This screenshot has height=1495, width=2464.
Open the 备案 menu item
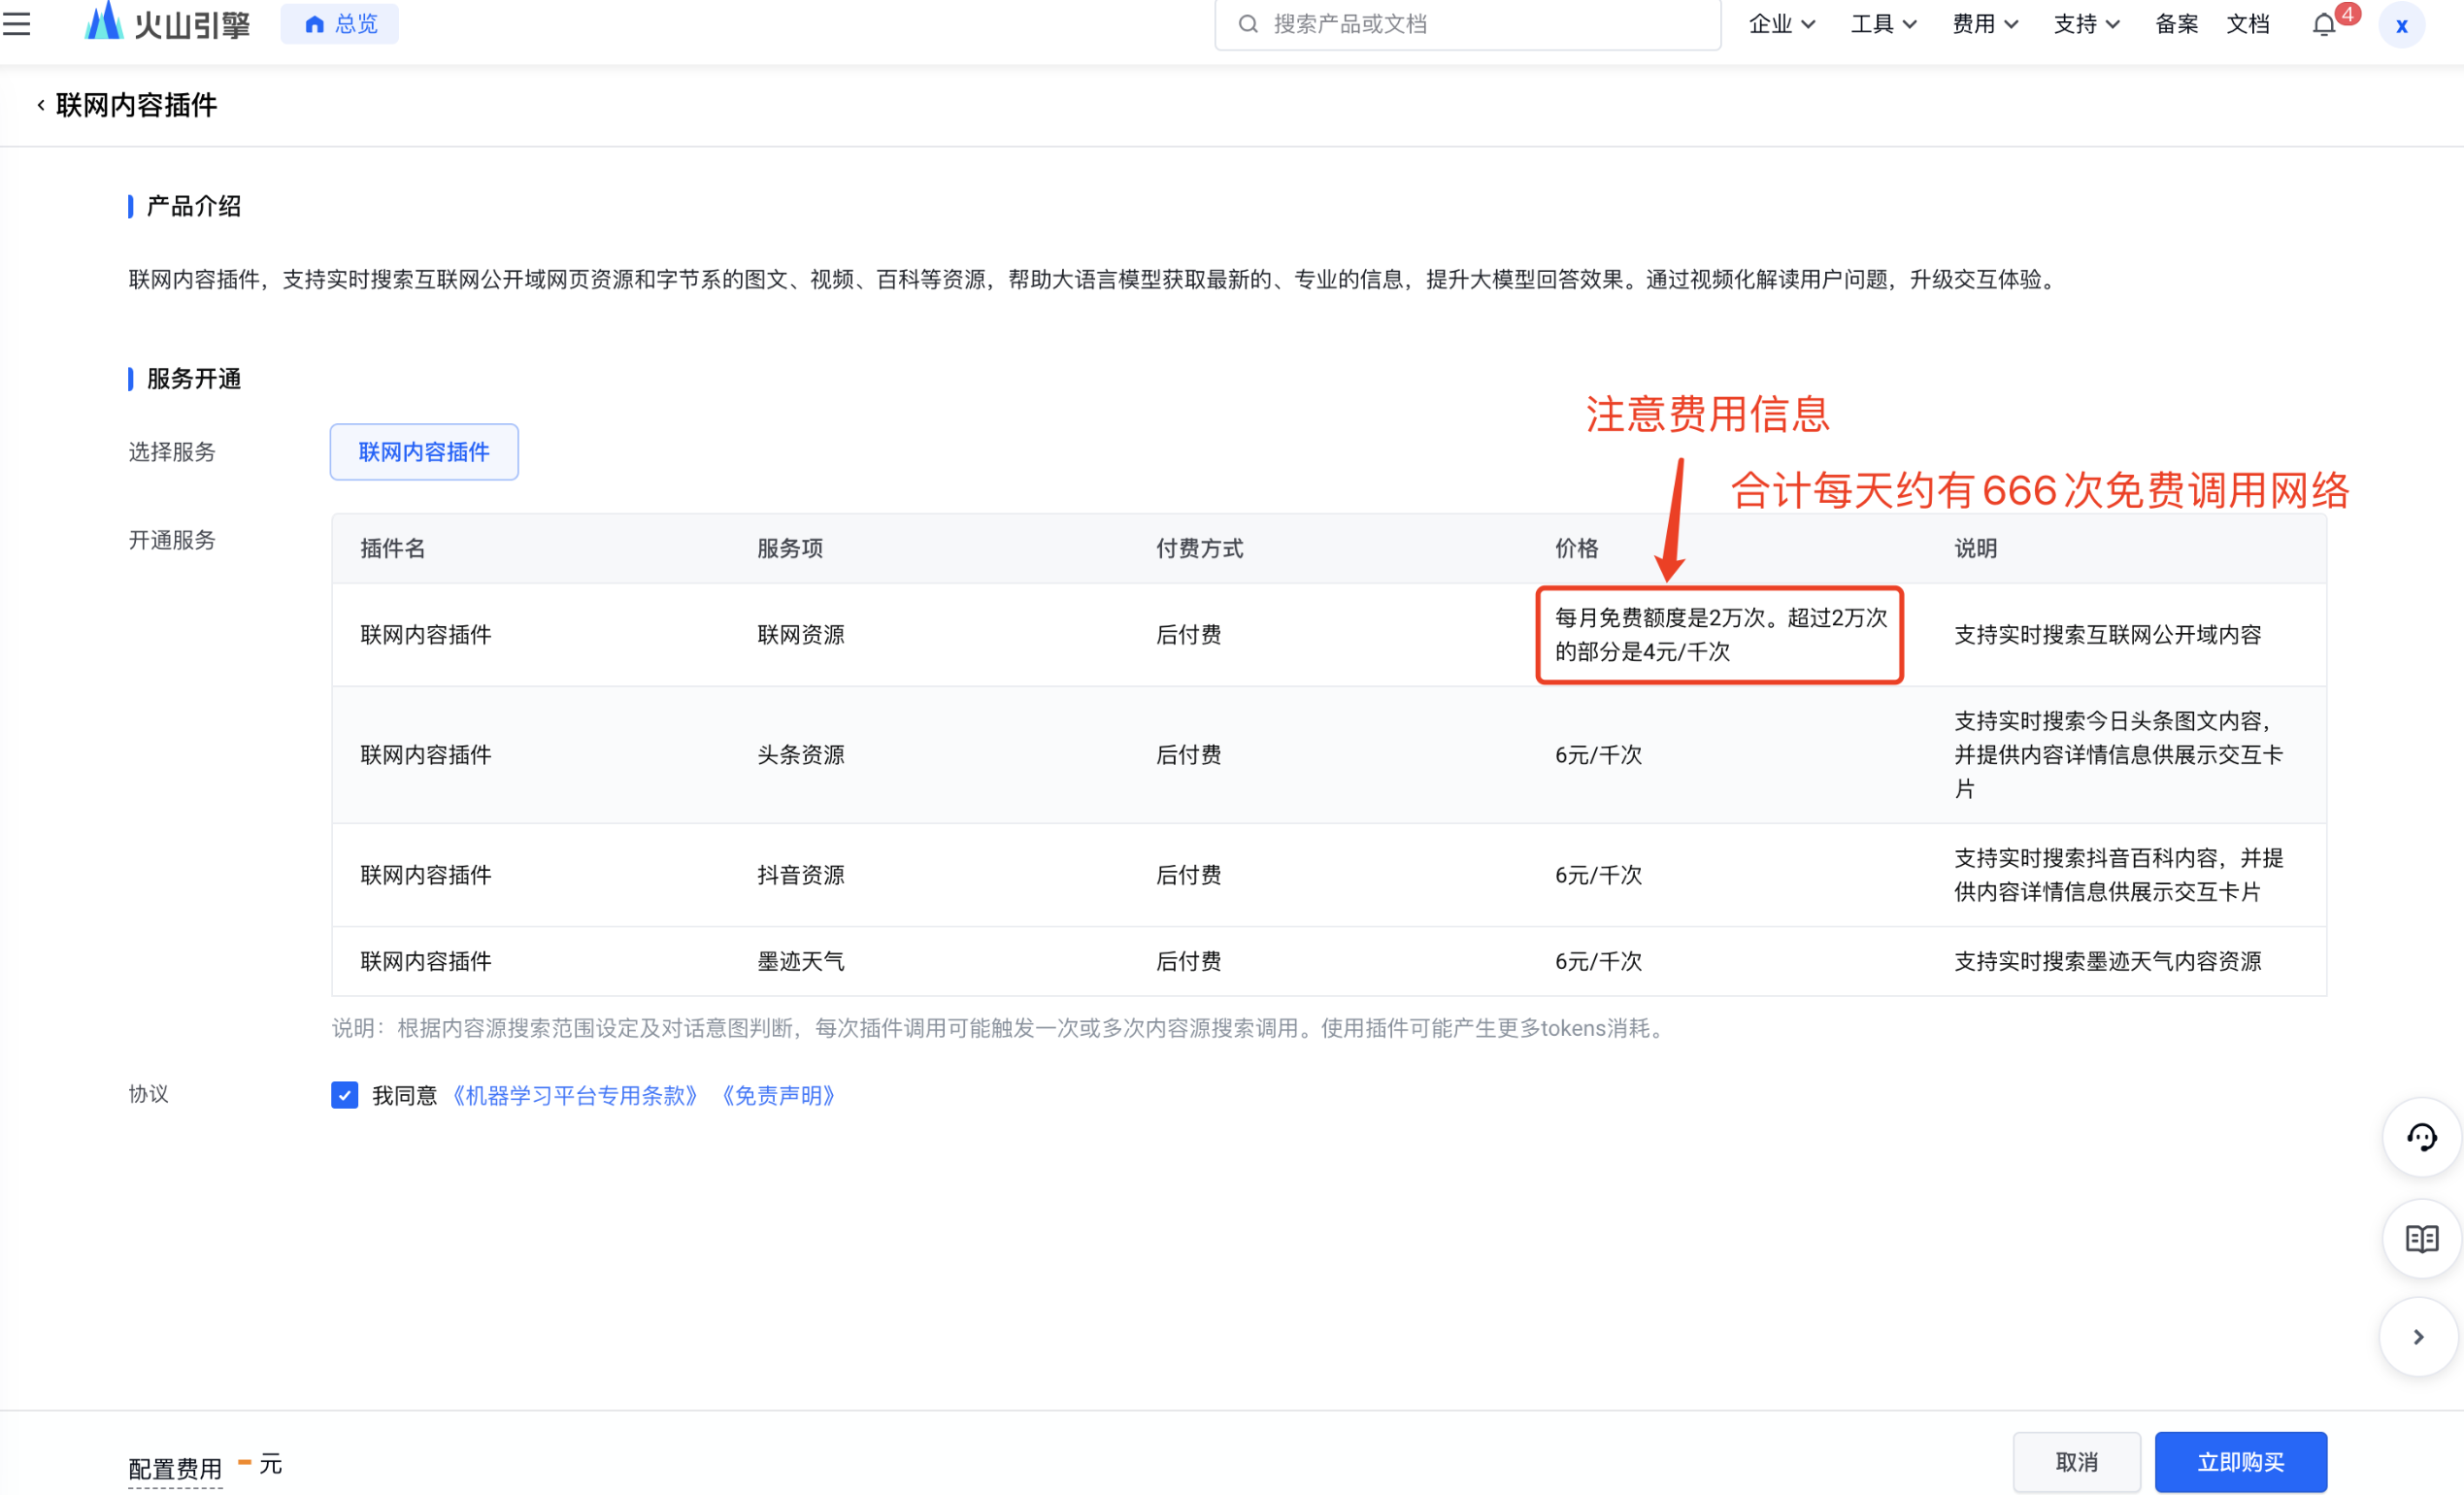[2176, 24]
